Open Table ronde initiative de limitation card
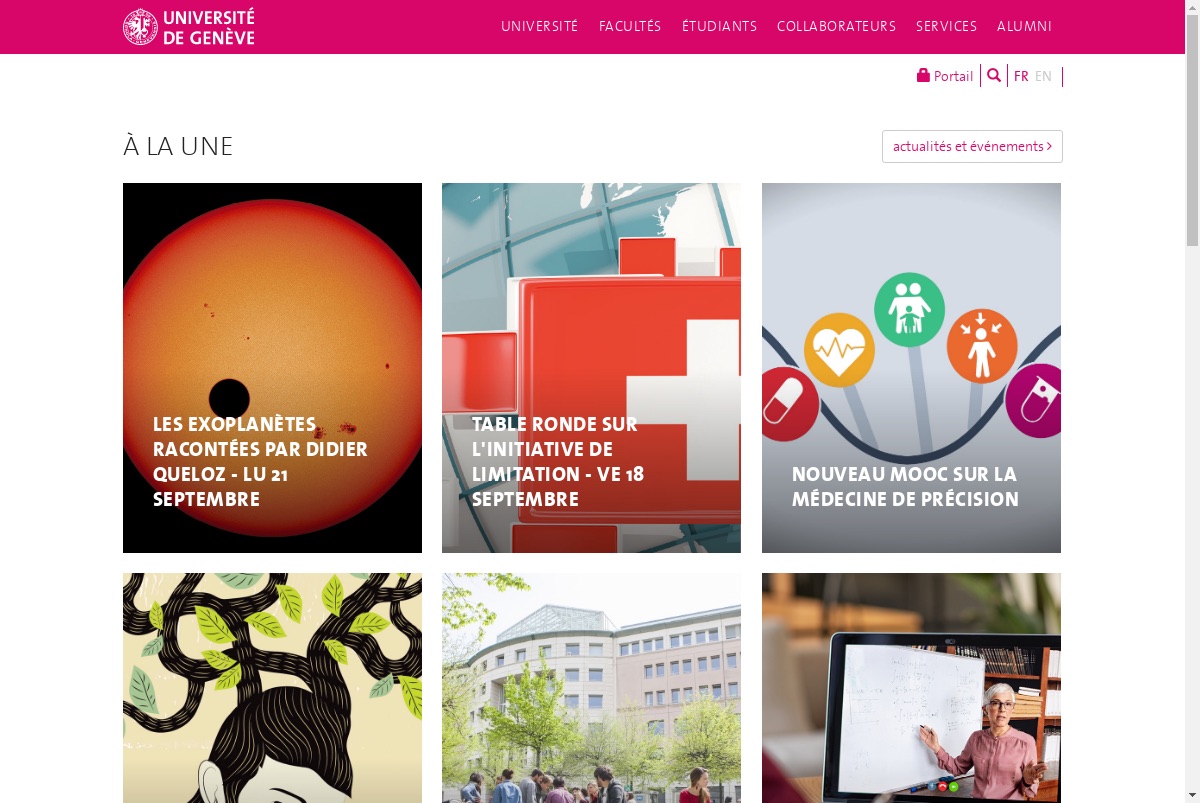This screenshot has width=1200, height=803. coord(591,368)
